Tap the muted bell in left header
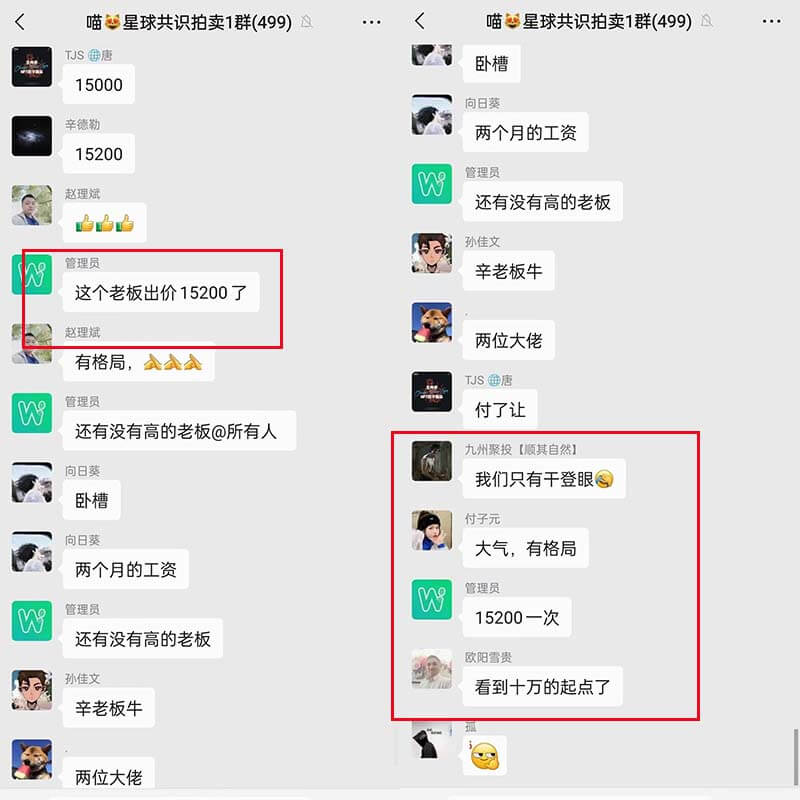This screenshot has width=800, height=800. 306,22
